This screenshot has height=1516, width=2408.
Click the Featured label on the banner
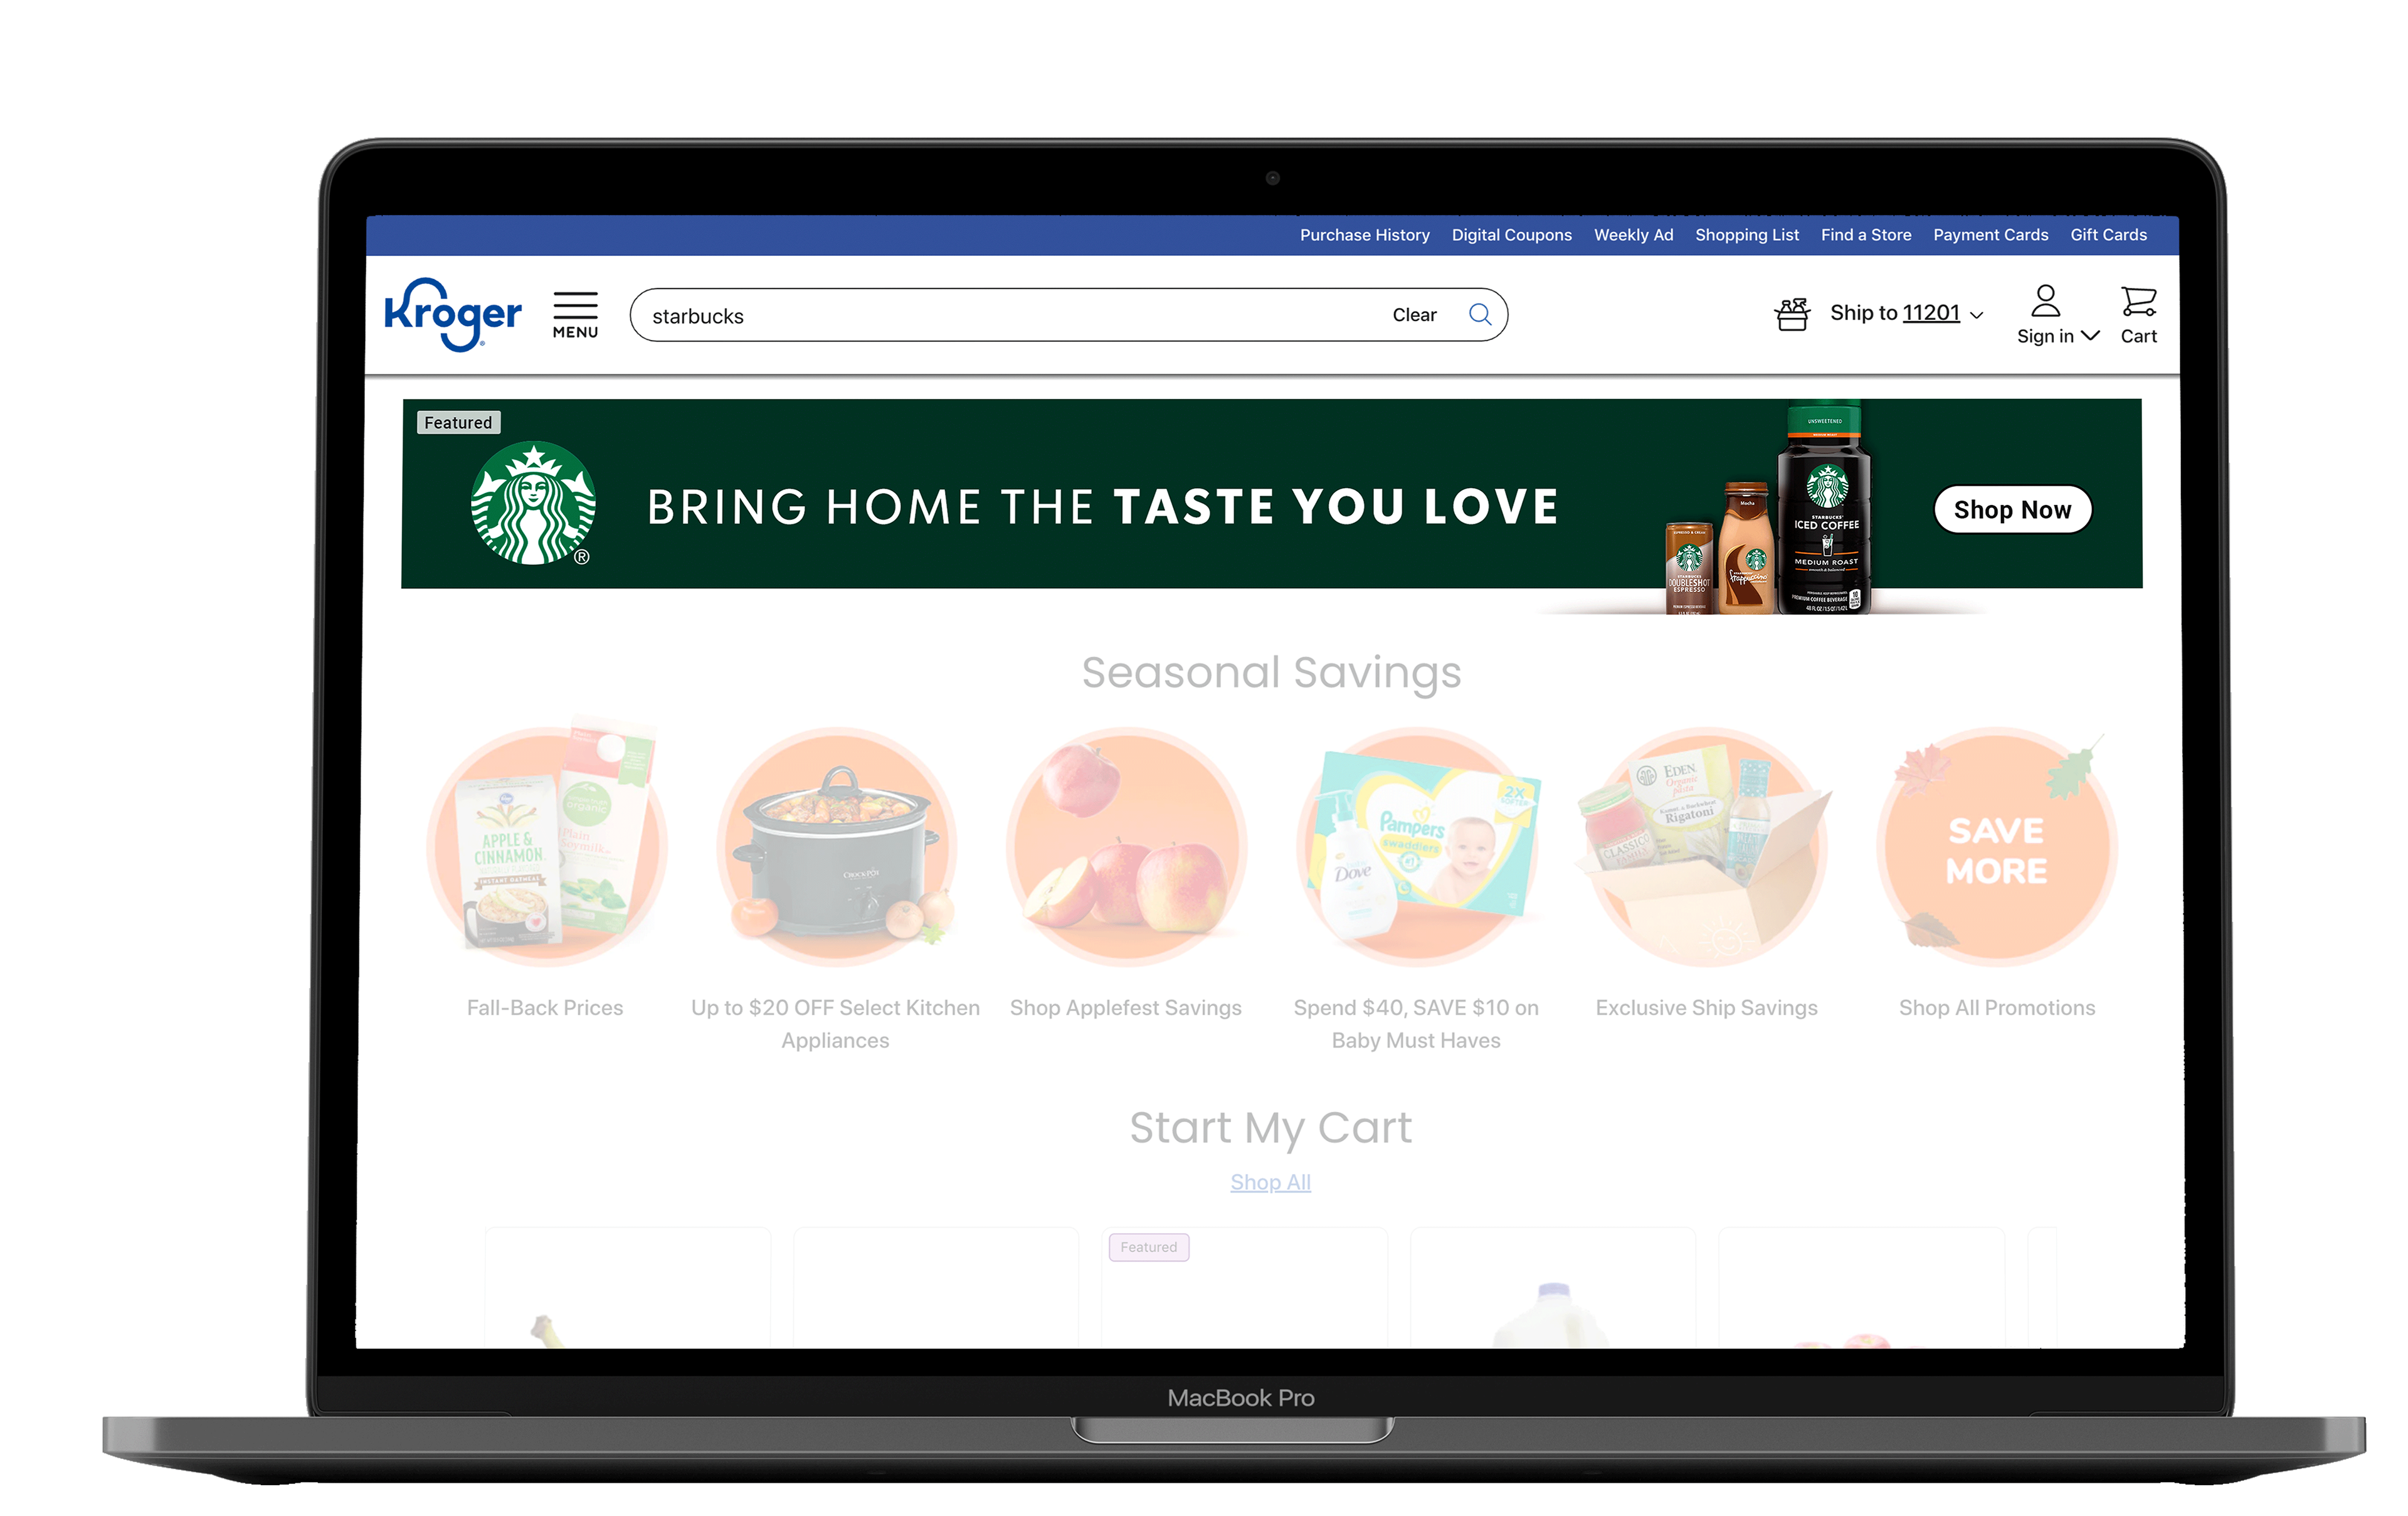point(458,423)
